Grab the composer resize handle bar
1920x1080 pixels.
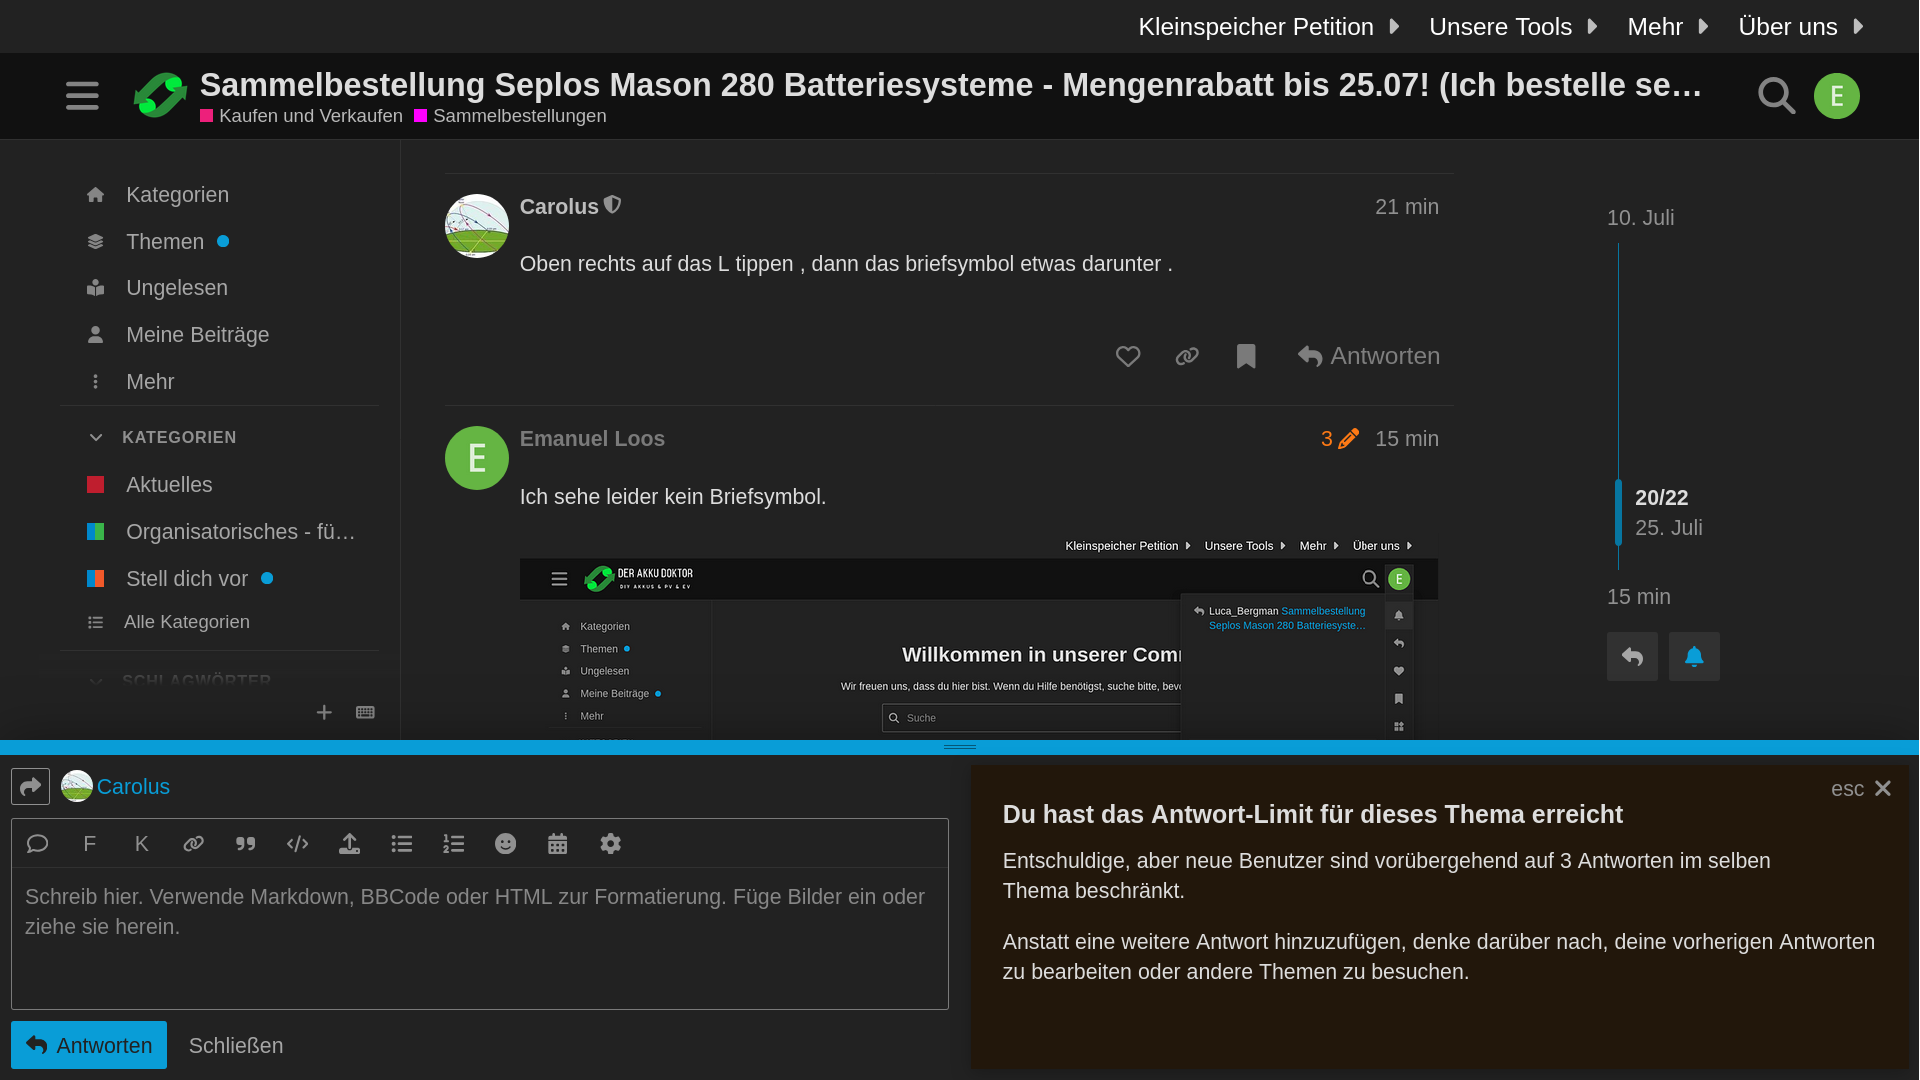pyautogui.click(x=960, y=747)
